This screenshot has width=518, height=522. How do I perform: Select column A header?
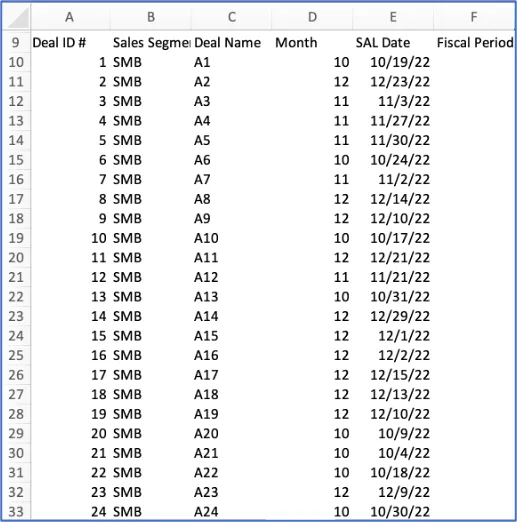pyautogui.click(x=70, y=17)
